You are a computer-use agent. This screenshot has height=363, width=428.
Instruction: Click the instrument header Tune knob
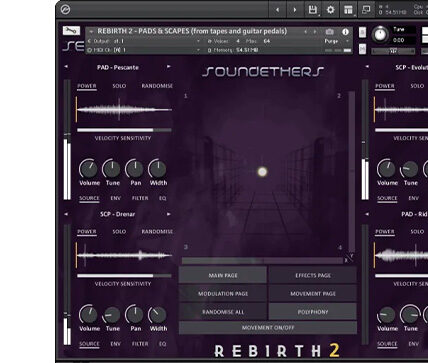pos(380,34)
